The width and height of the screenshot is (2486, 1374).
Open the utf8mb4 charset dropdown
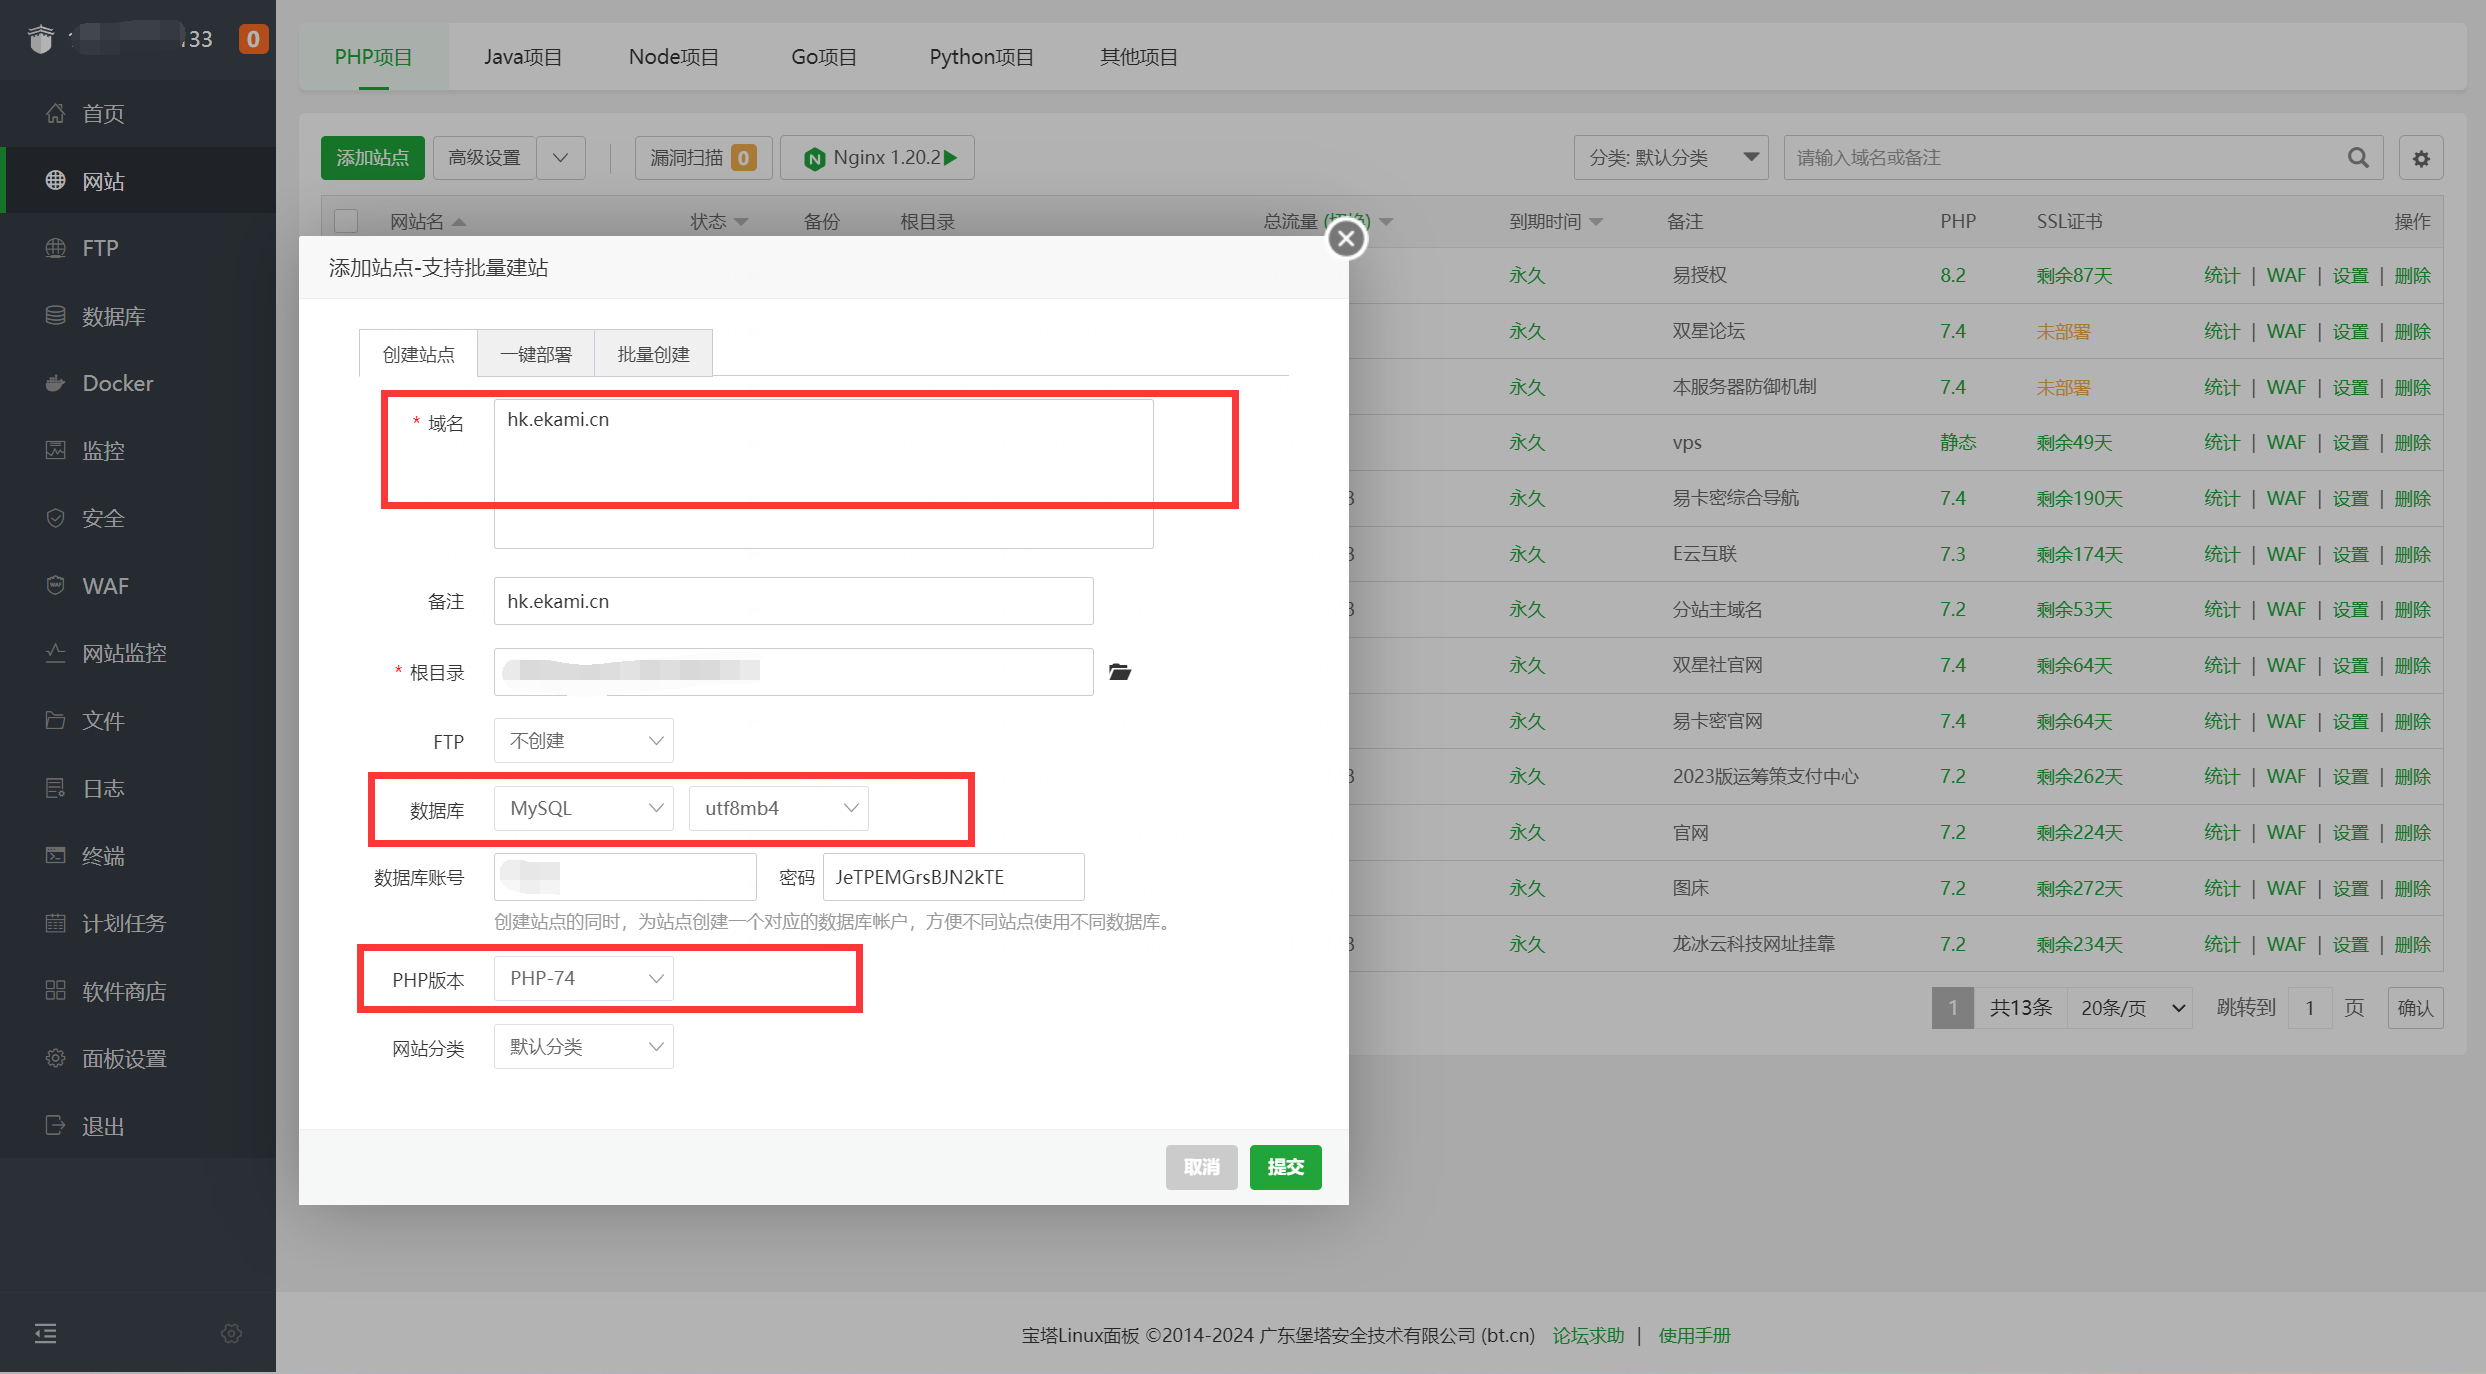[779, 808]
